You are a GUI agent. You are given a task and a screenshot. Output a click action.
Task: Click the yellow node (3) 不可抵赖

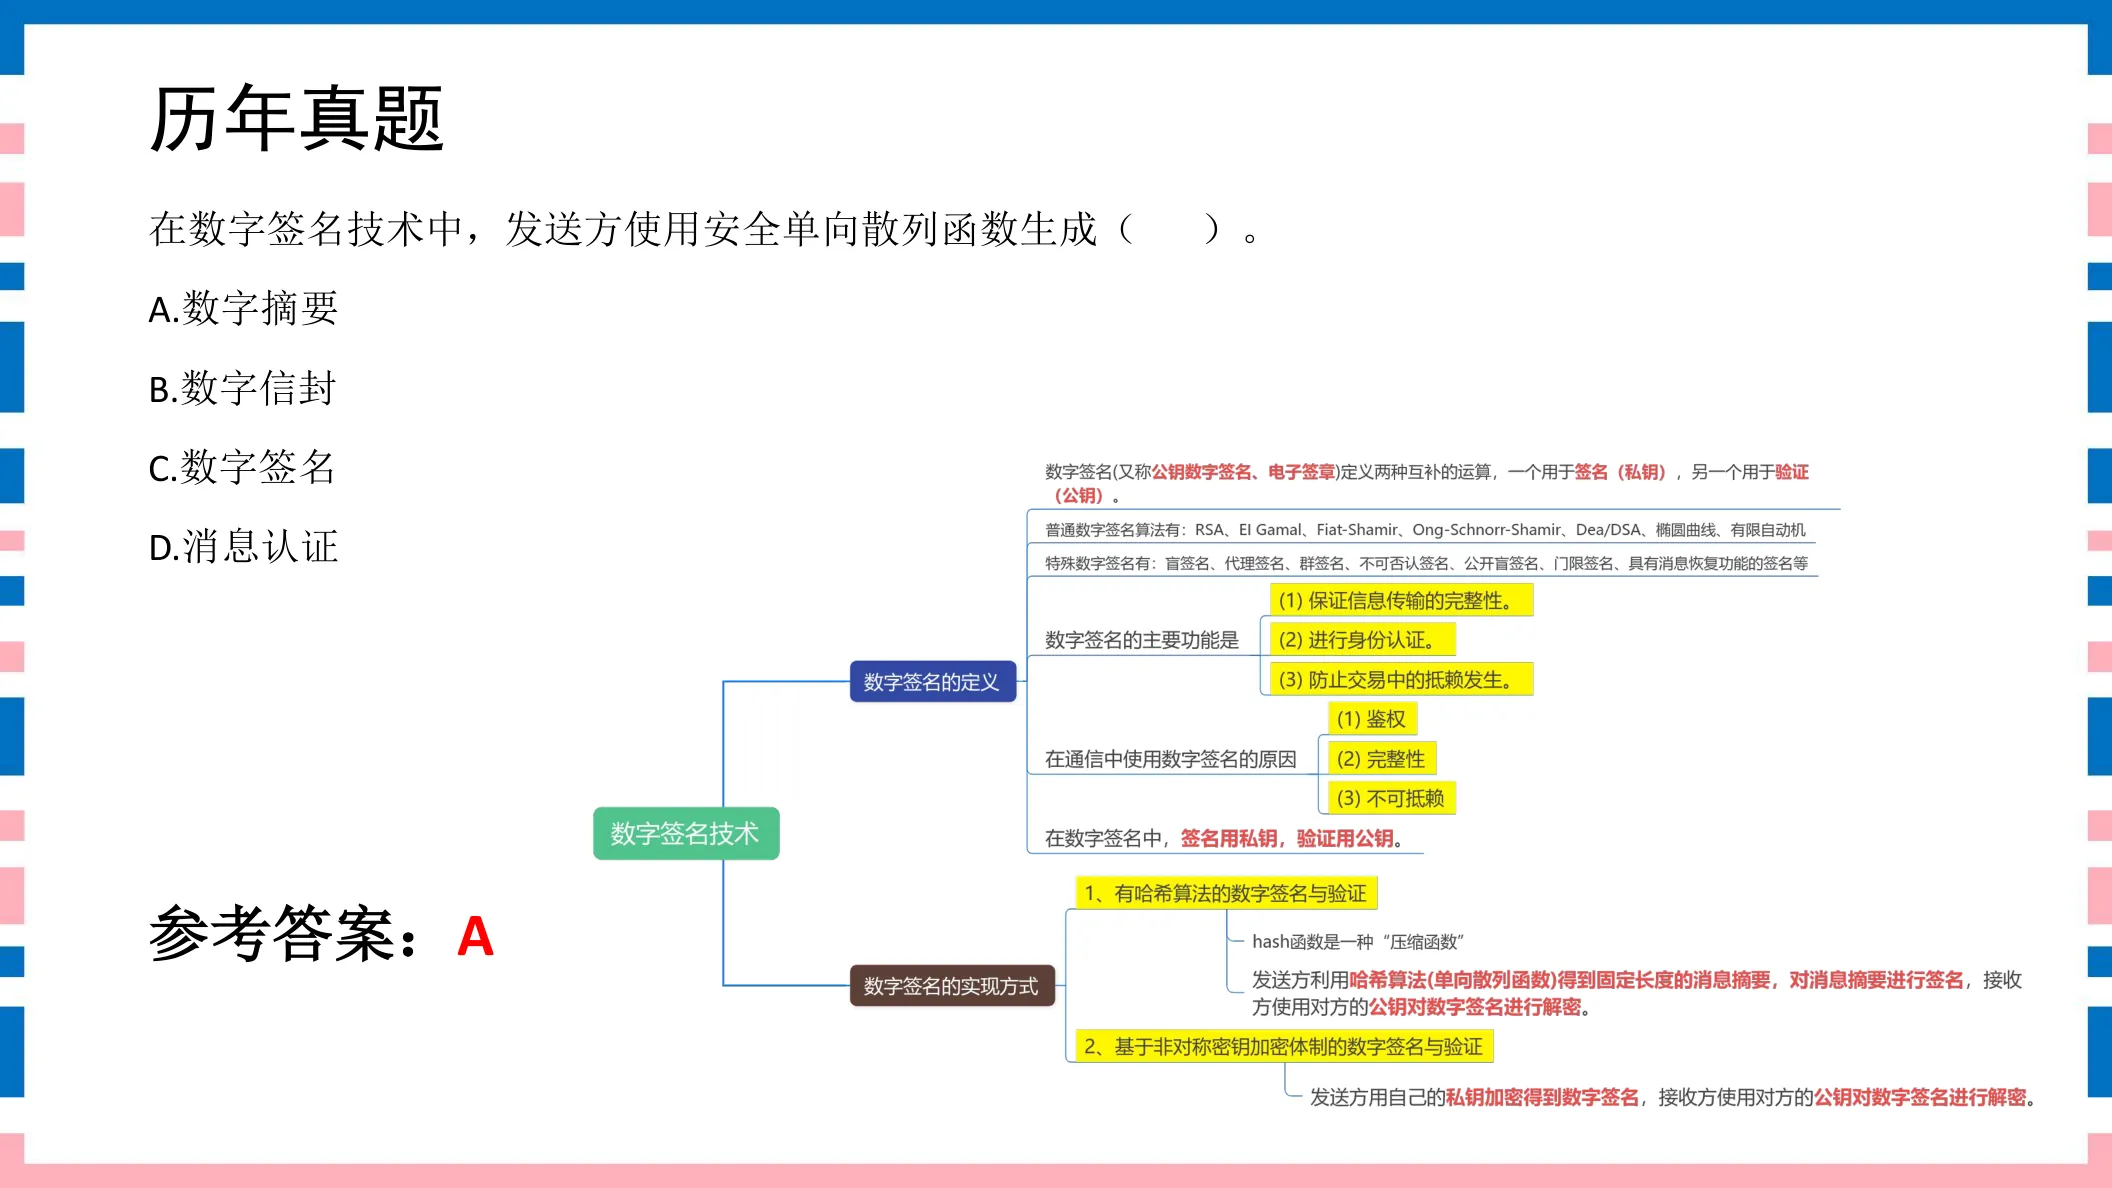point(1391,797)
